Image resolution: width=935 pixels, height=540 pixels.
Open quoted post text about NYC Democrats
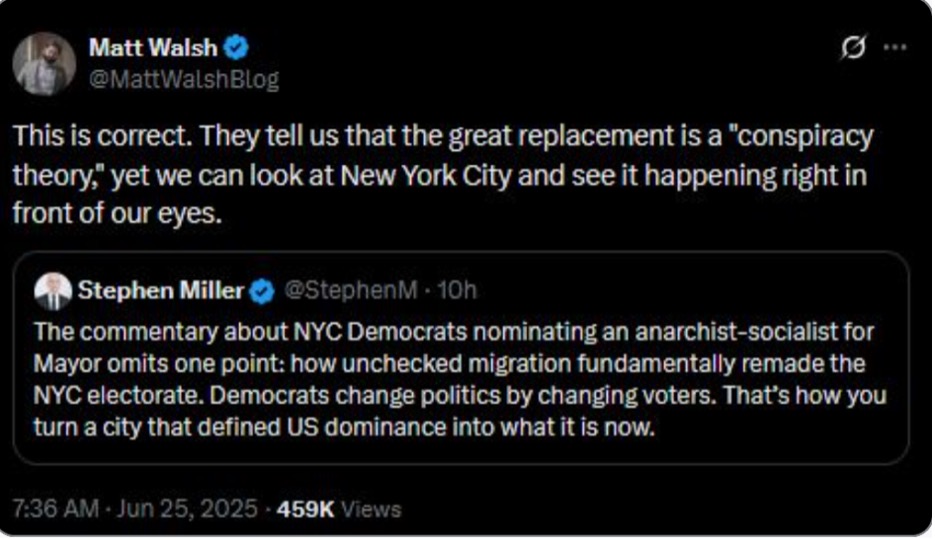click(x=460, y=380)
